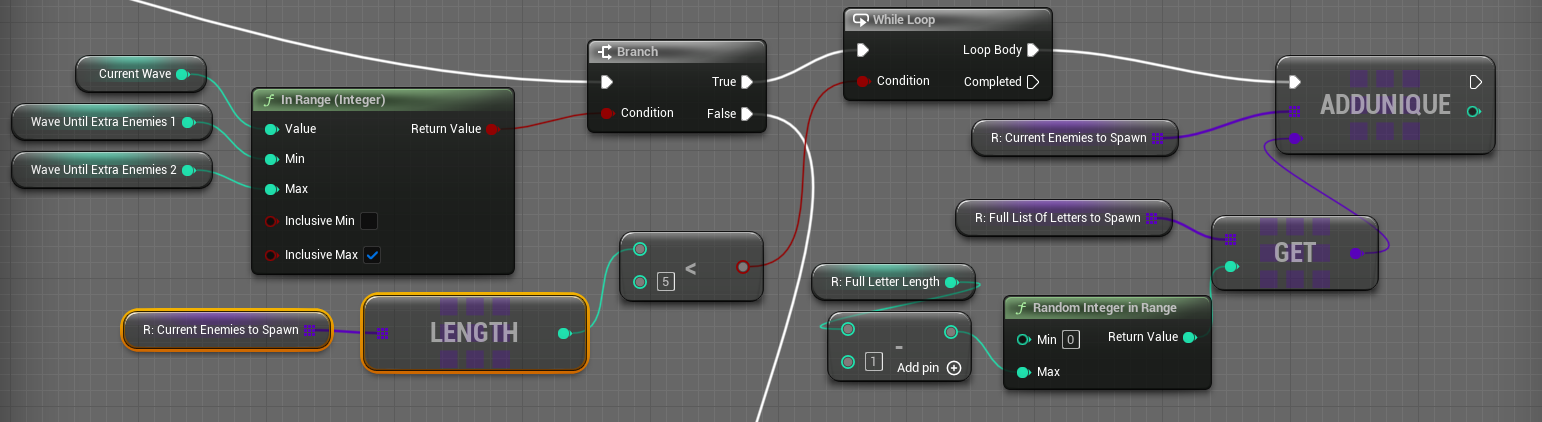Select the ADDUNIQUE node
1542x422 pixels.
1385,104
